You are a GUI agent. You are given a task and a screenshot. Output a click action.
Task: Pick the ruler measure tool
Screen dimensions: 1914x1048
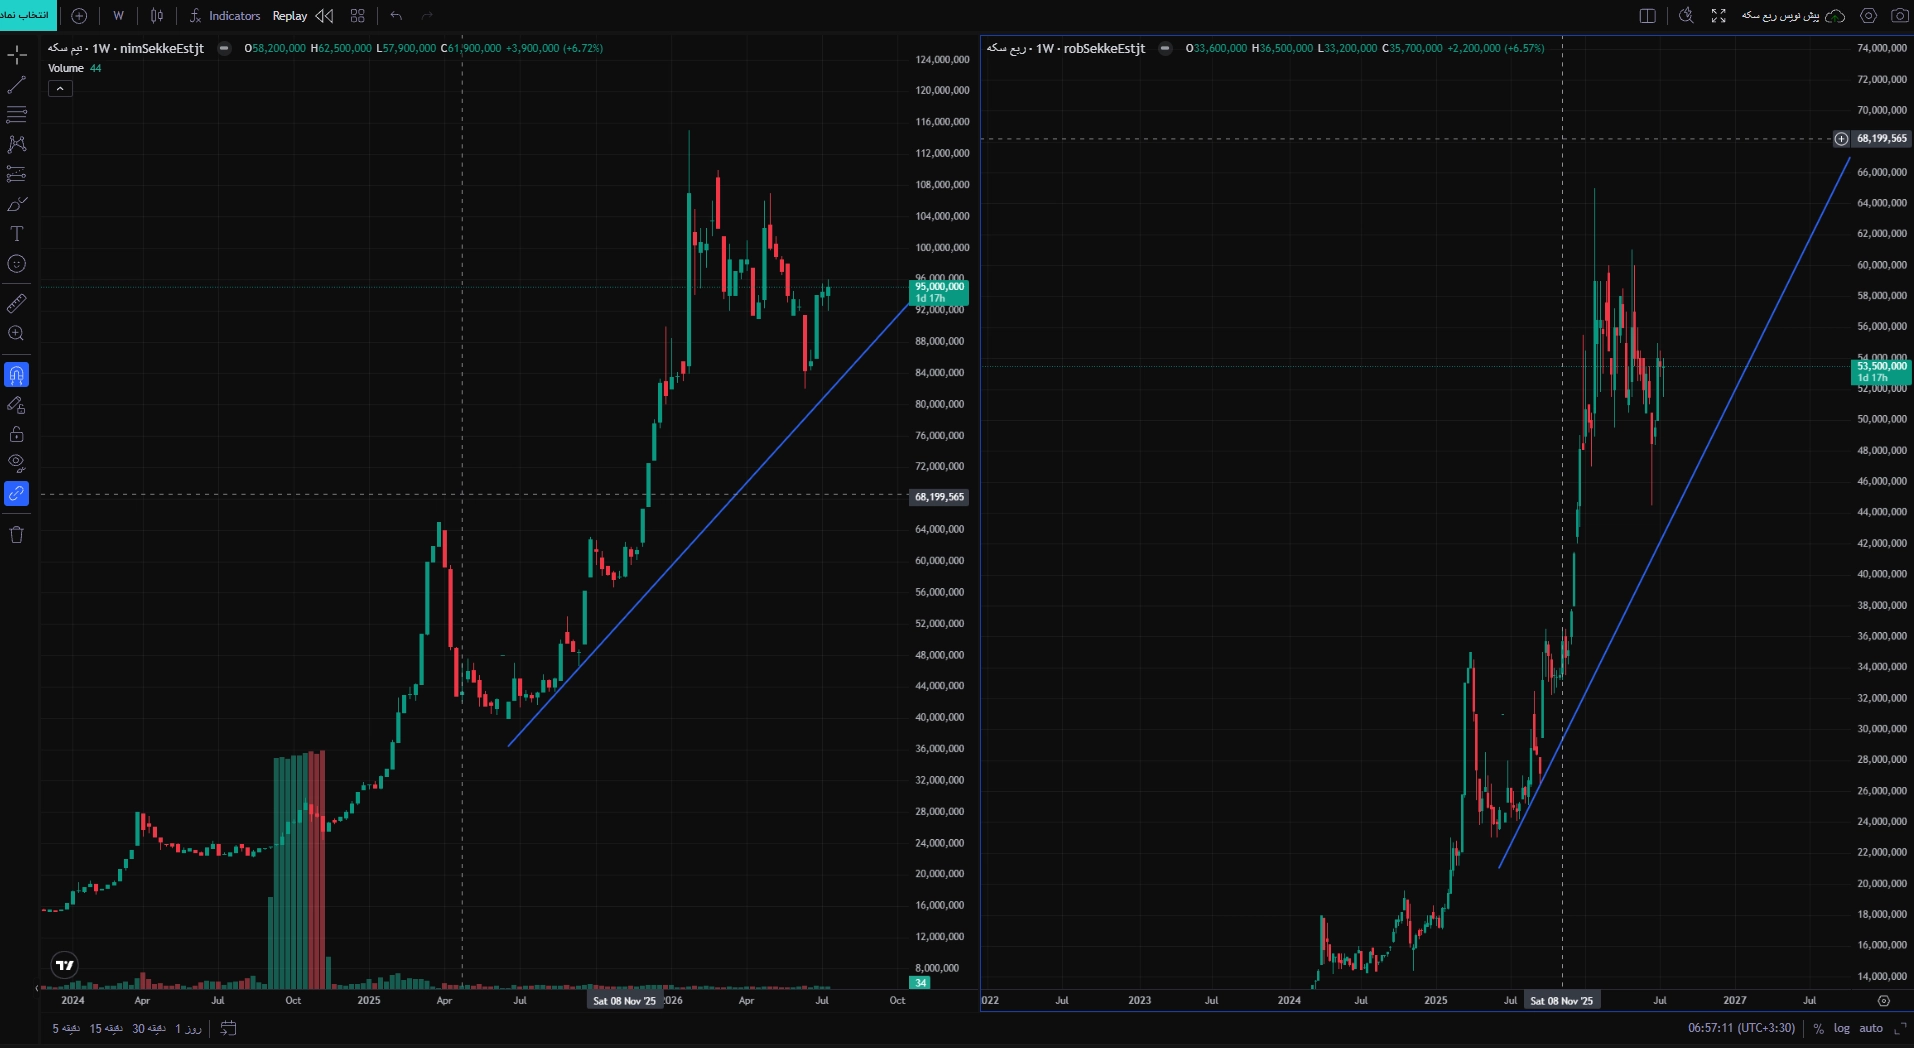[x=17, y=304]
